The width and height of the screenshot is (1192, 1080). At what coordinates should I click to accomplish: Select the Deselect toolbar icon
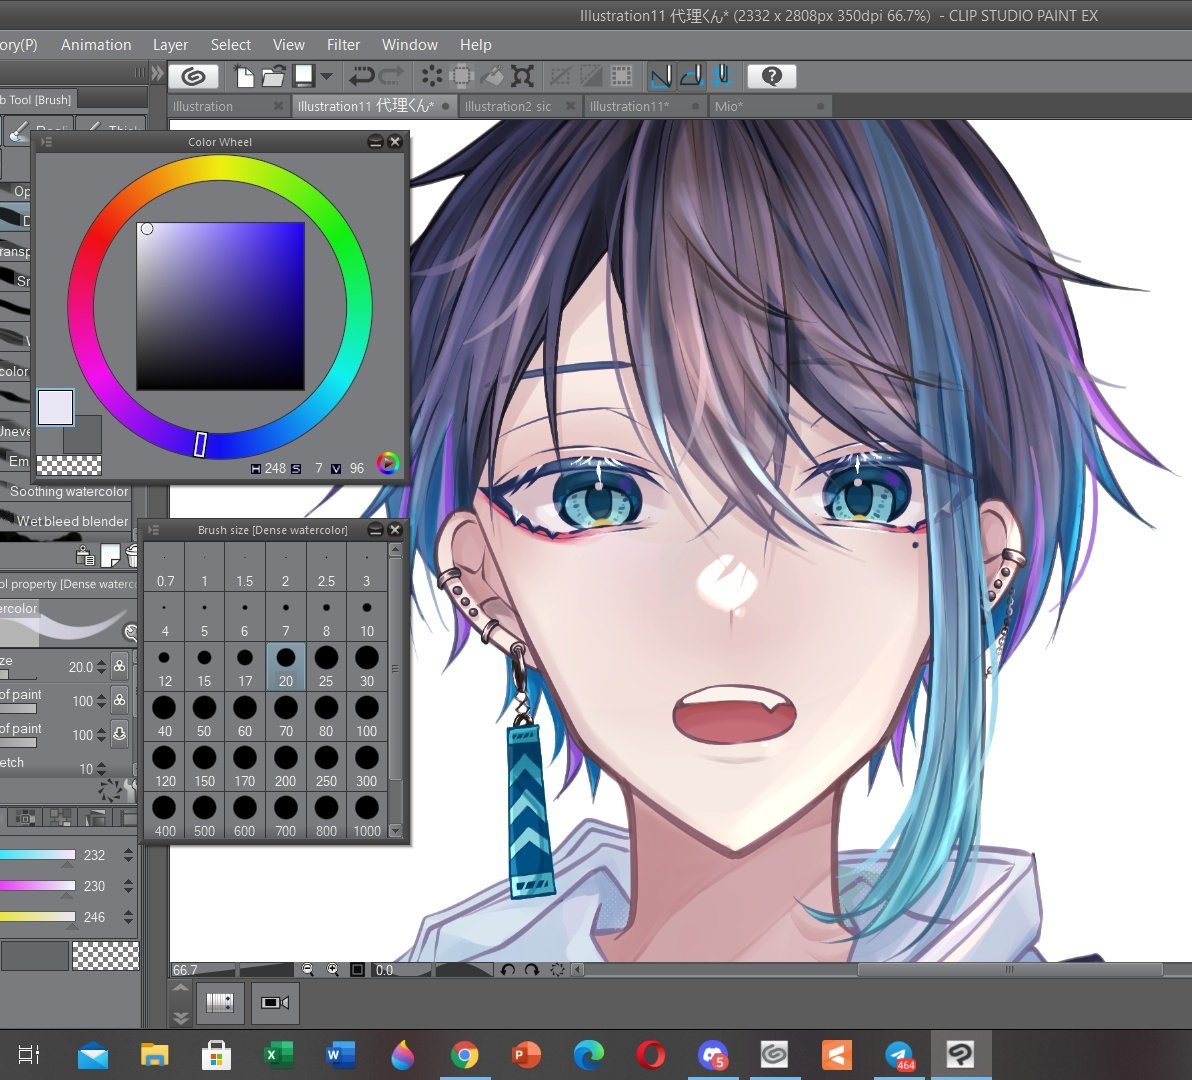[x=560, y=76]
